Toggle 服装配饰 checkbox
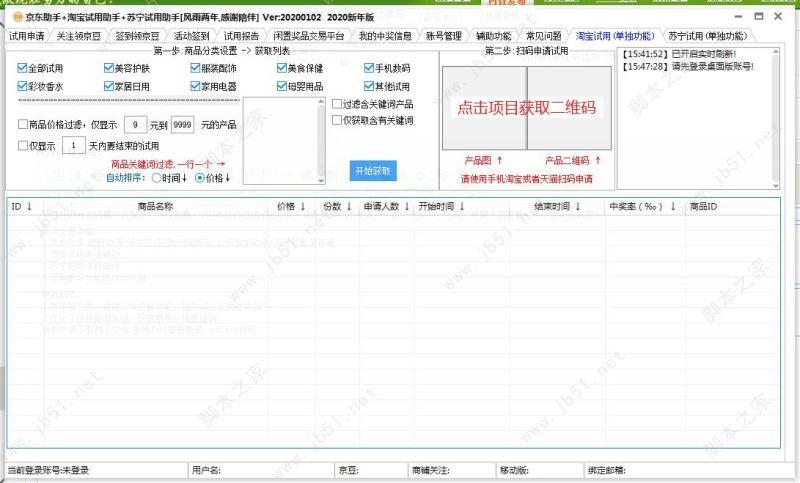 pyautogui.click(x=195, y=68)
